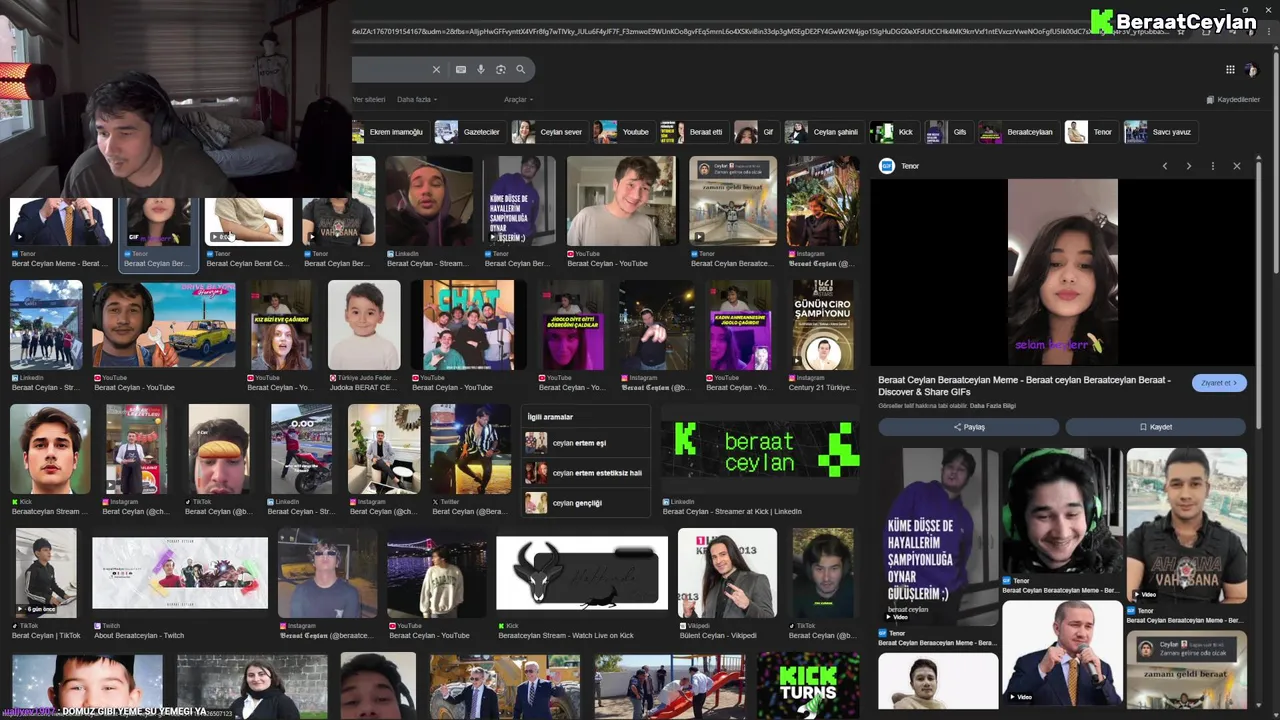Open the Bülent Ceylan - Vikipedi result
Screen dimensions: 1280x720
[x=727, y=574]
